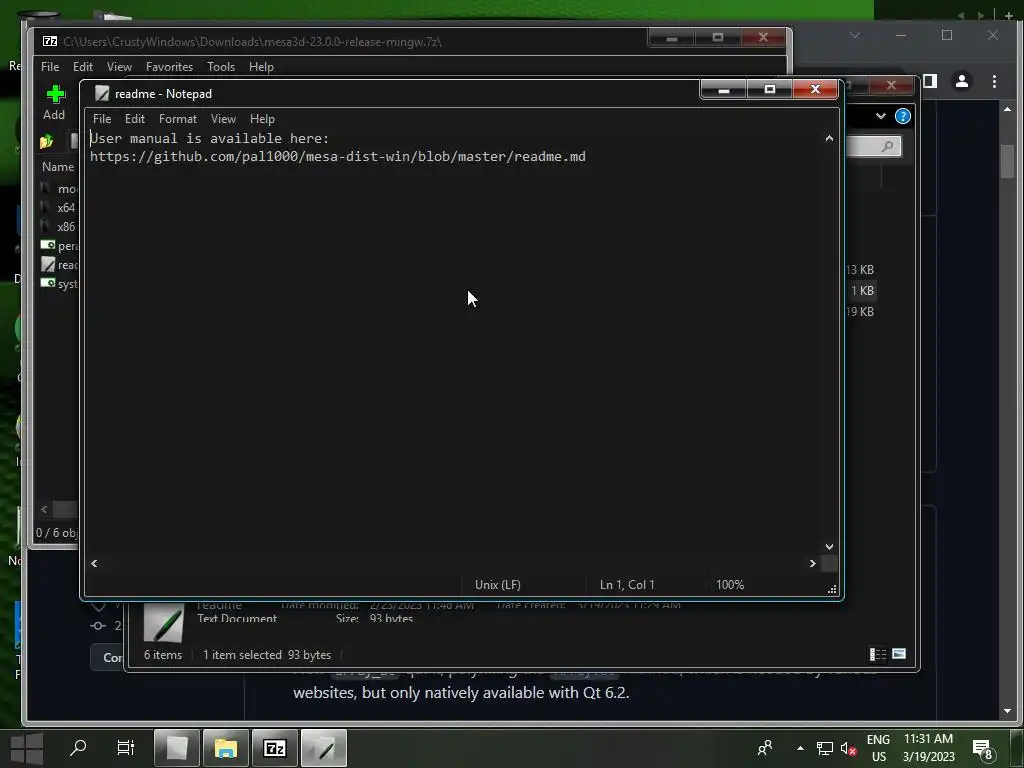
Task: Switch Explorer to details view icon
Action: pos(878,654)
